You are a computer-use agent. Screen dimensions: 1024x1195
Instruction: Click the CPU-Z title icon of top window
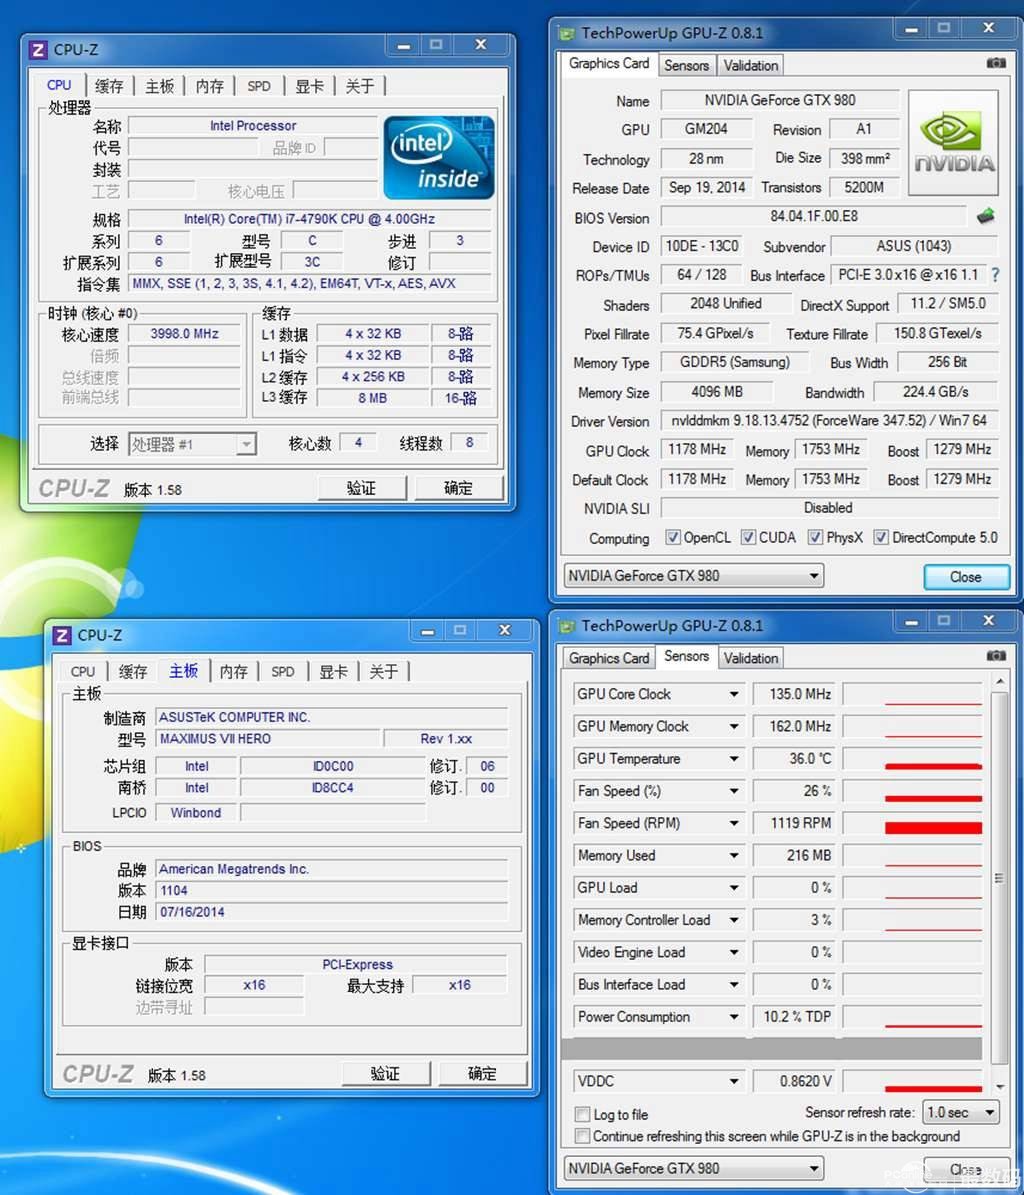(37, 50)
